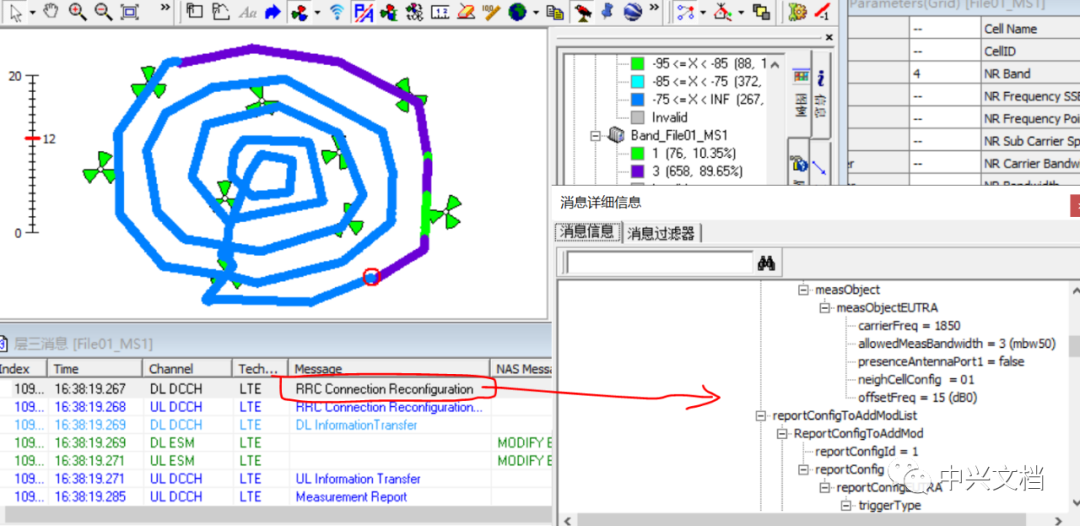Toggle the cell site display icon
Viewport: 1080px width, 526px height.
299,12
